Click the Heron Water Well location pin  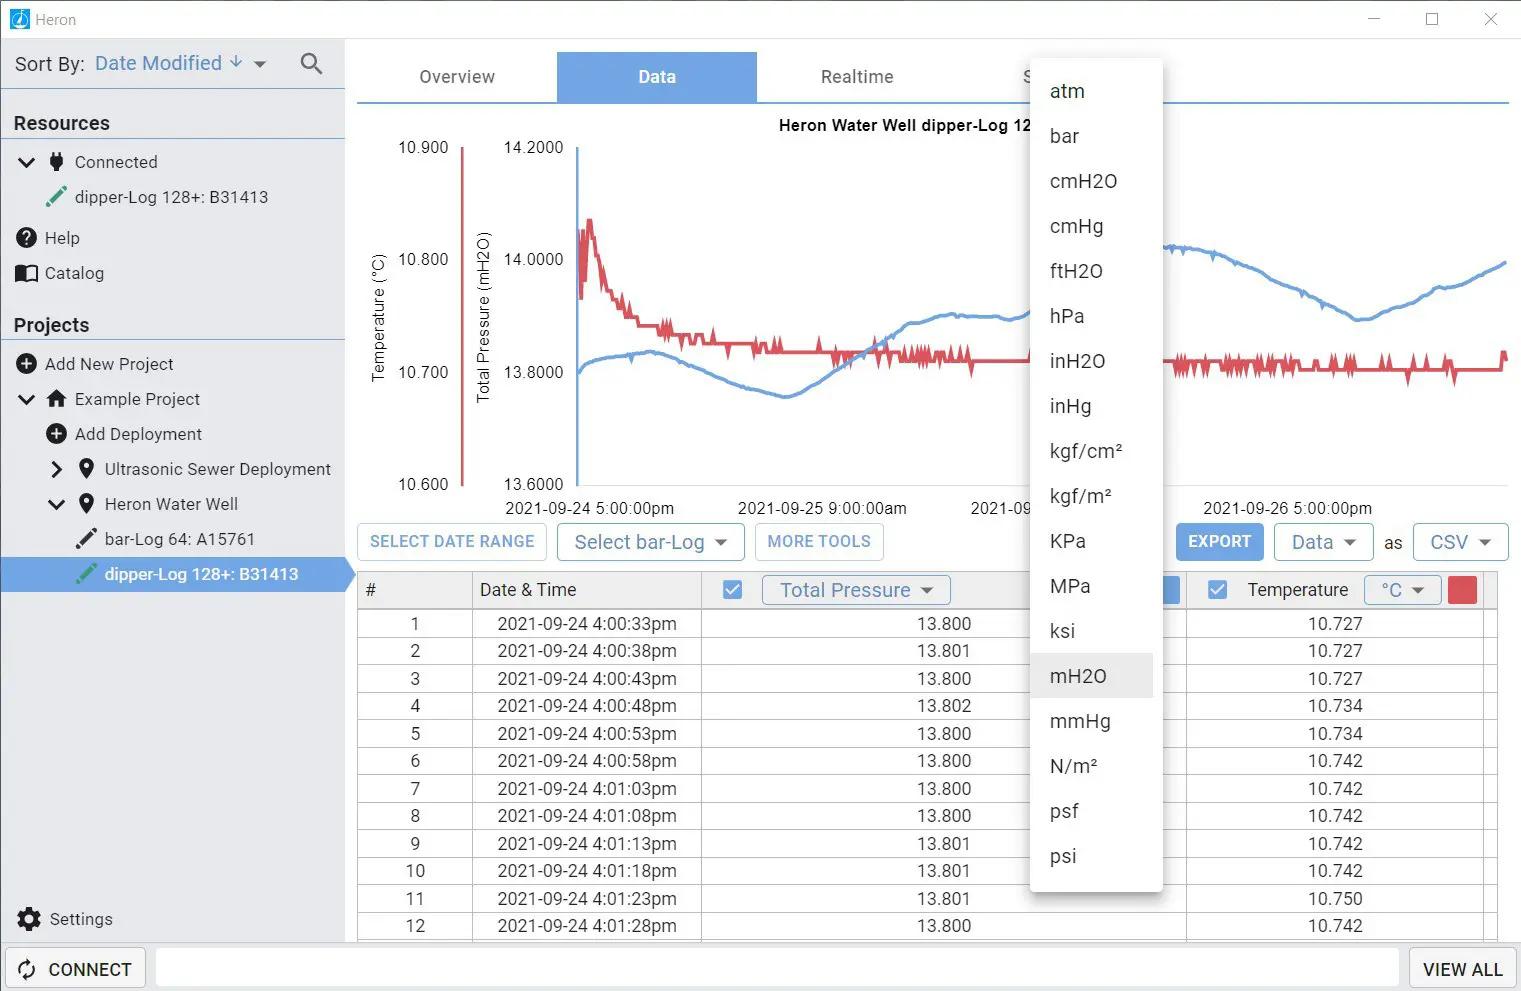click(87, 504)
